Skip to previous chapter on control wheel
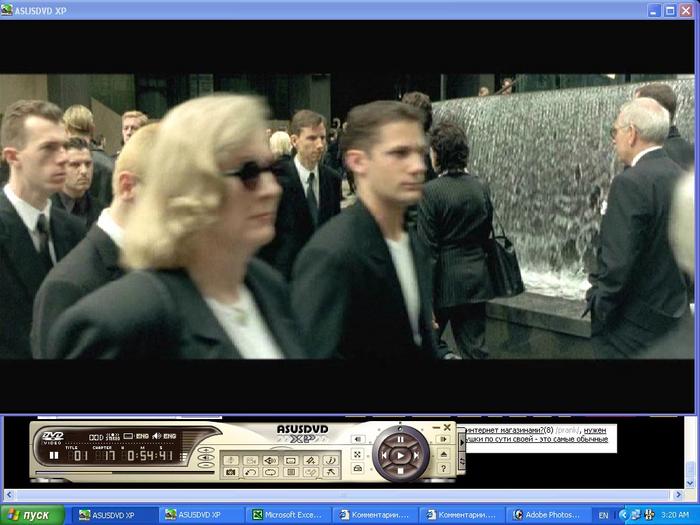 tap(384, 455)
